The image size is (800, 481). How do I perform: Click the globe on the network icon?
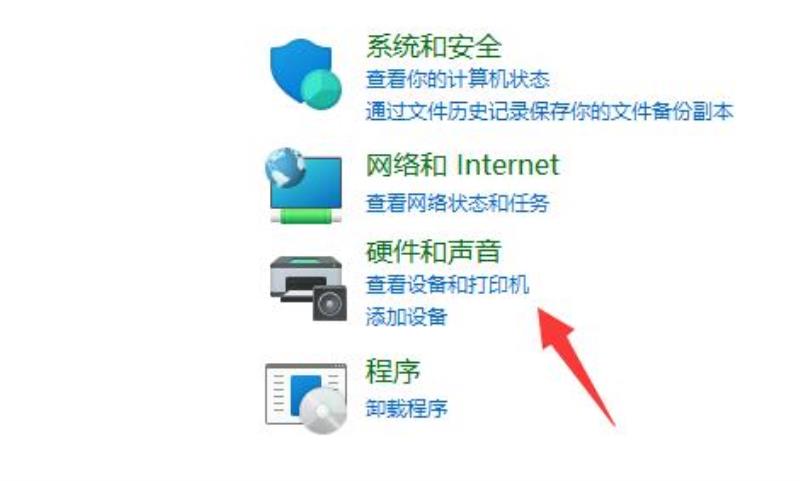tap(285, 167)
